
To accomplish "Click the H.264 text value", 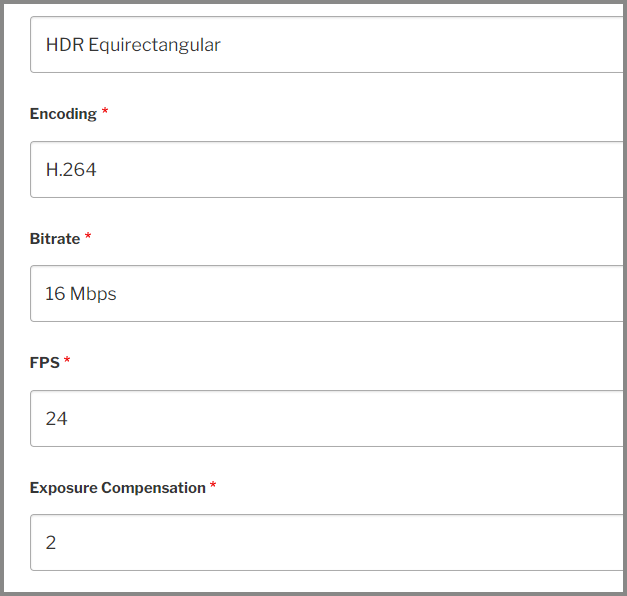I will click(71, 170).
